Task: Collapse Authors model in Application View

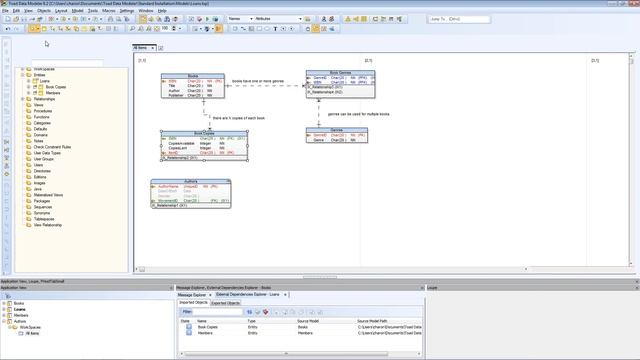Action: 4,321
